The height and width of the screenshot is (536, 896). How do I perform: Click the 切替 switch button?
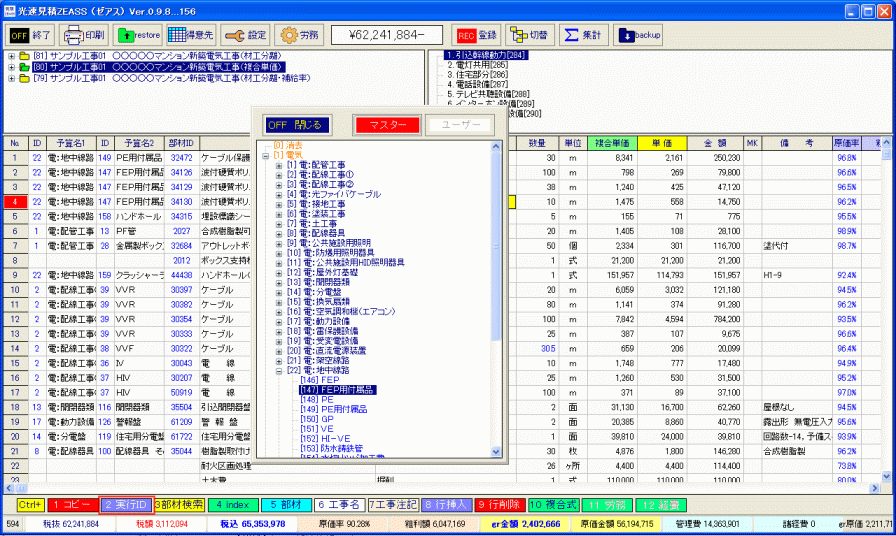[529, 35]
